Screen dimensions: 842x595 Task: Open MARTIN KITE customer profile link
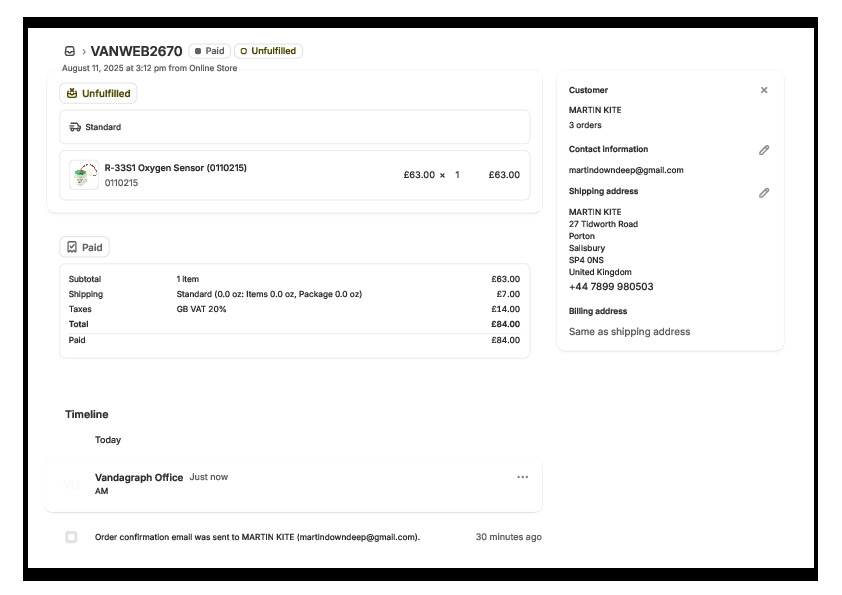(x=594, y=110)
